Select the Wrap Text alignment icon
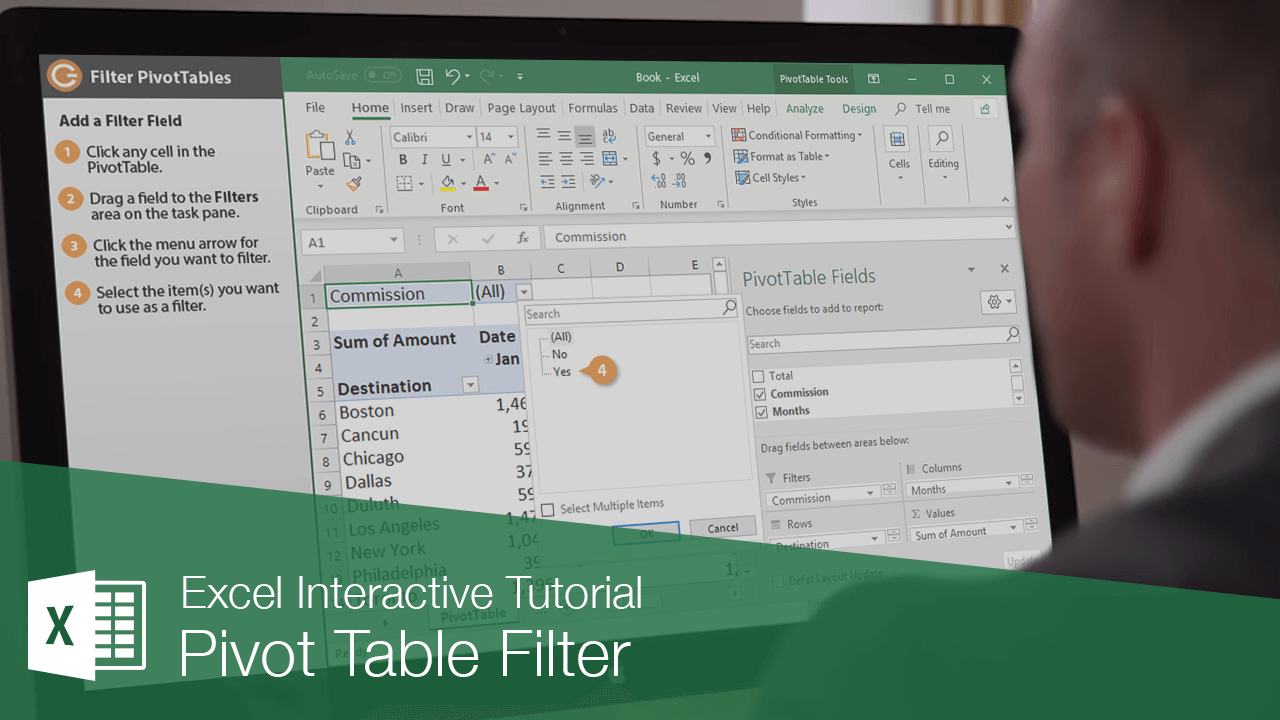Viewport: 1280px width, 720px height. (607, 137)
